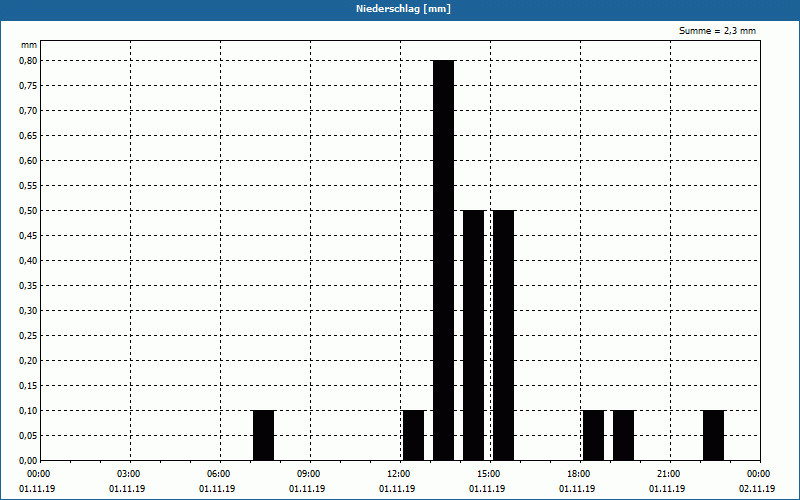Click the 03:00 time axis label

(128, 474)
